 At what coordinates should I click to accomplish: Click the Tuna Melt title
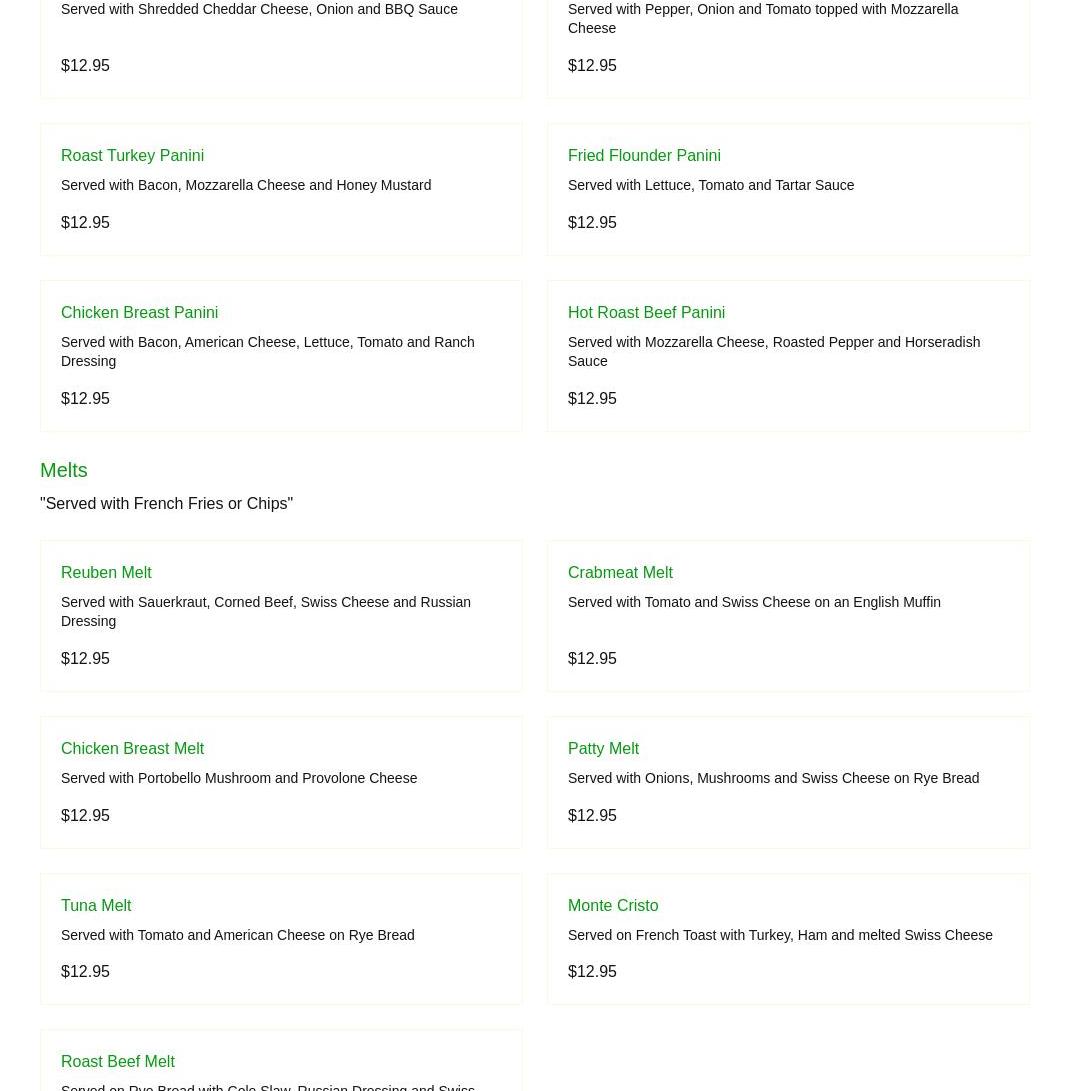click(96, 906)
